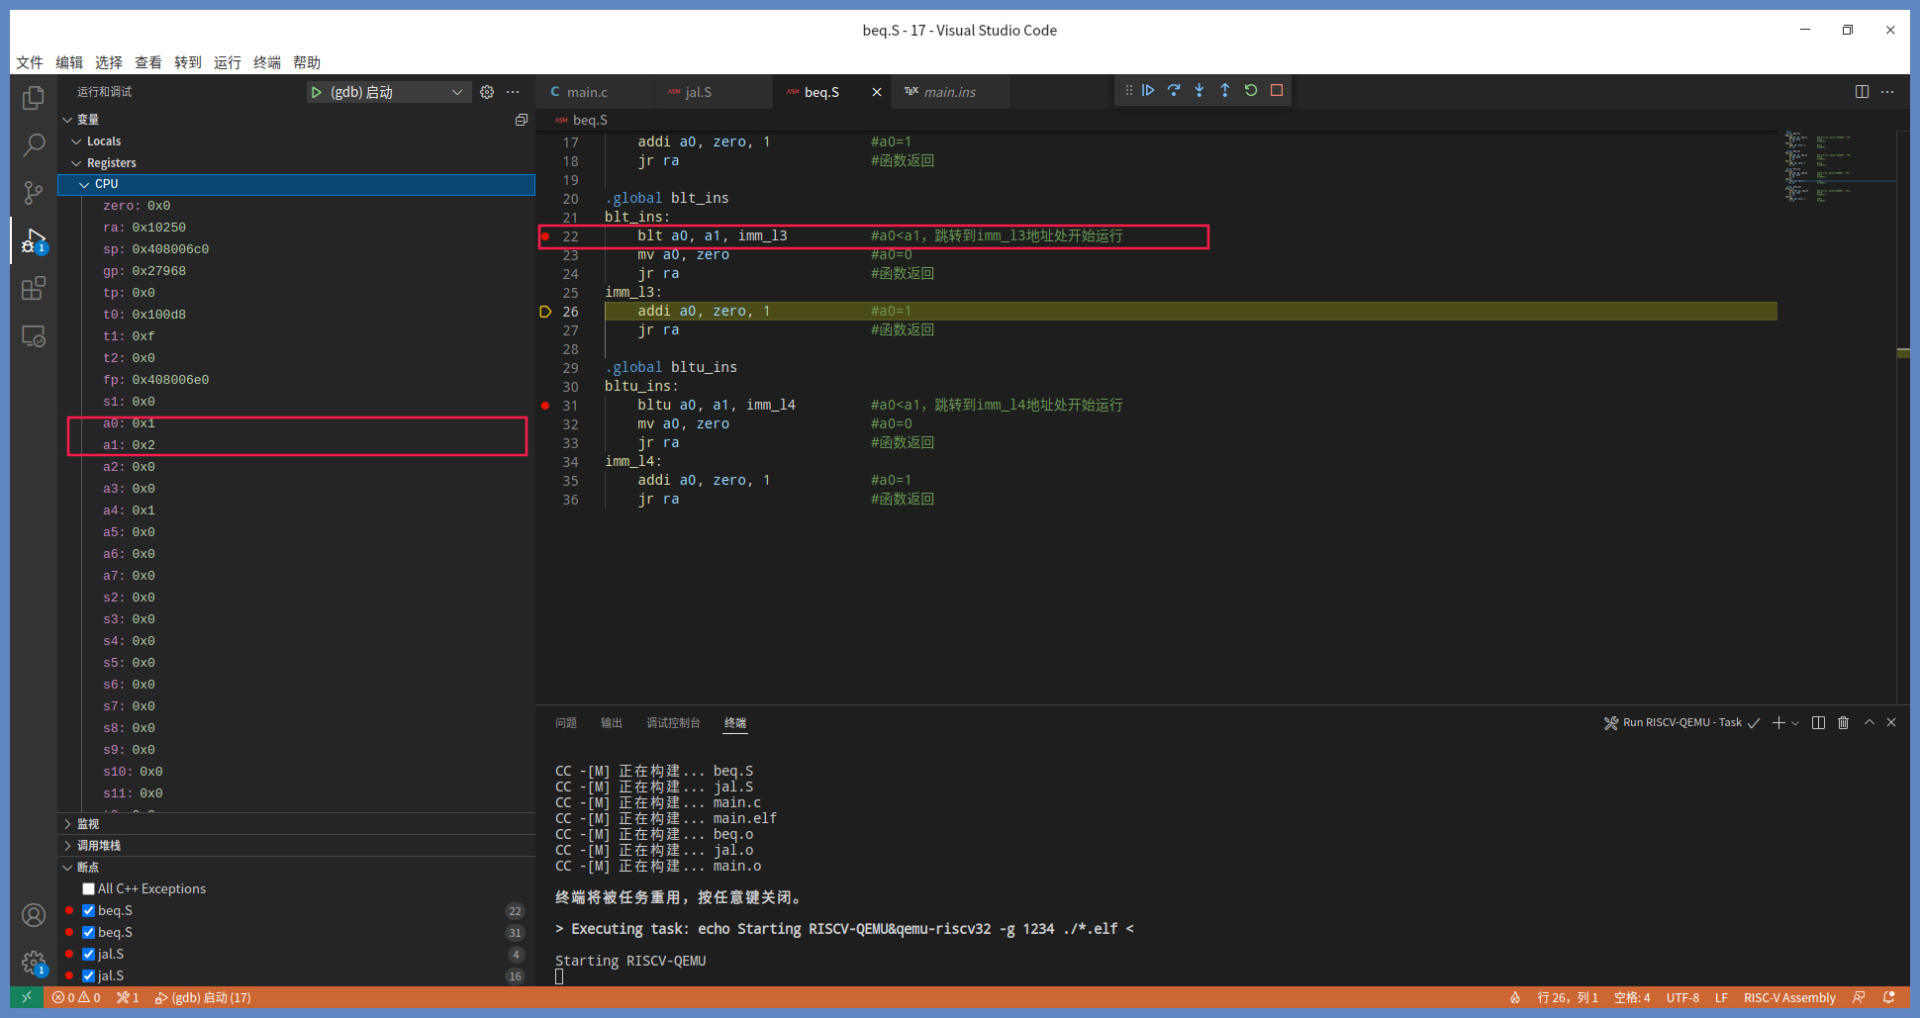1920x1018 pixels.
Task: Open the 运行 menu in menu bar
Action: click(227, 62)
